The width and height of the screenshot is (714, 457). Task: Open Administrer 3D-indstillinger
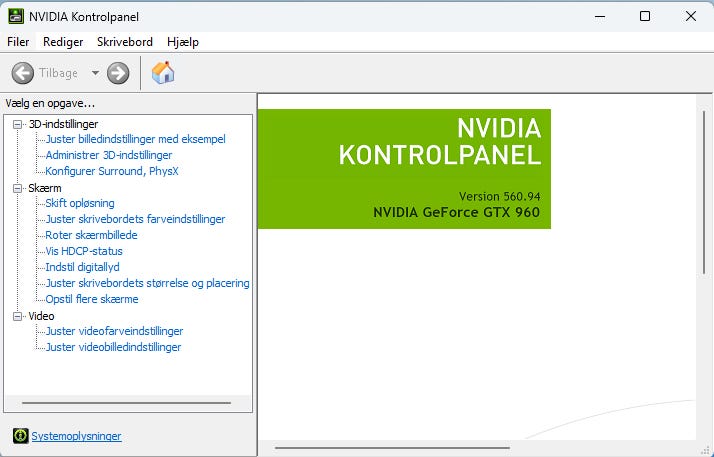coord(109,155)
